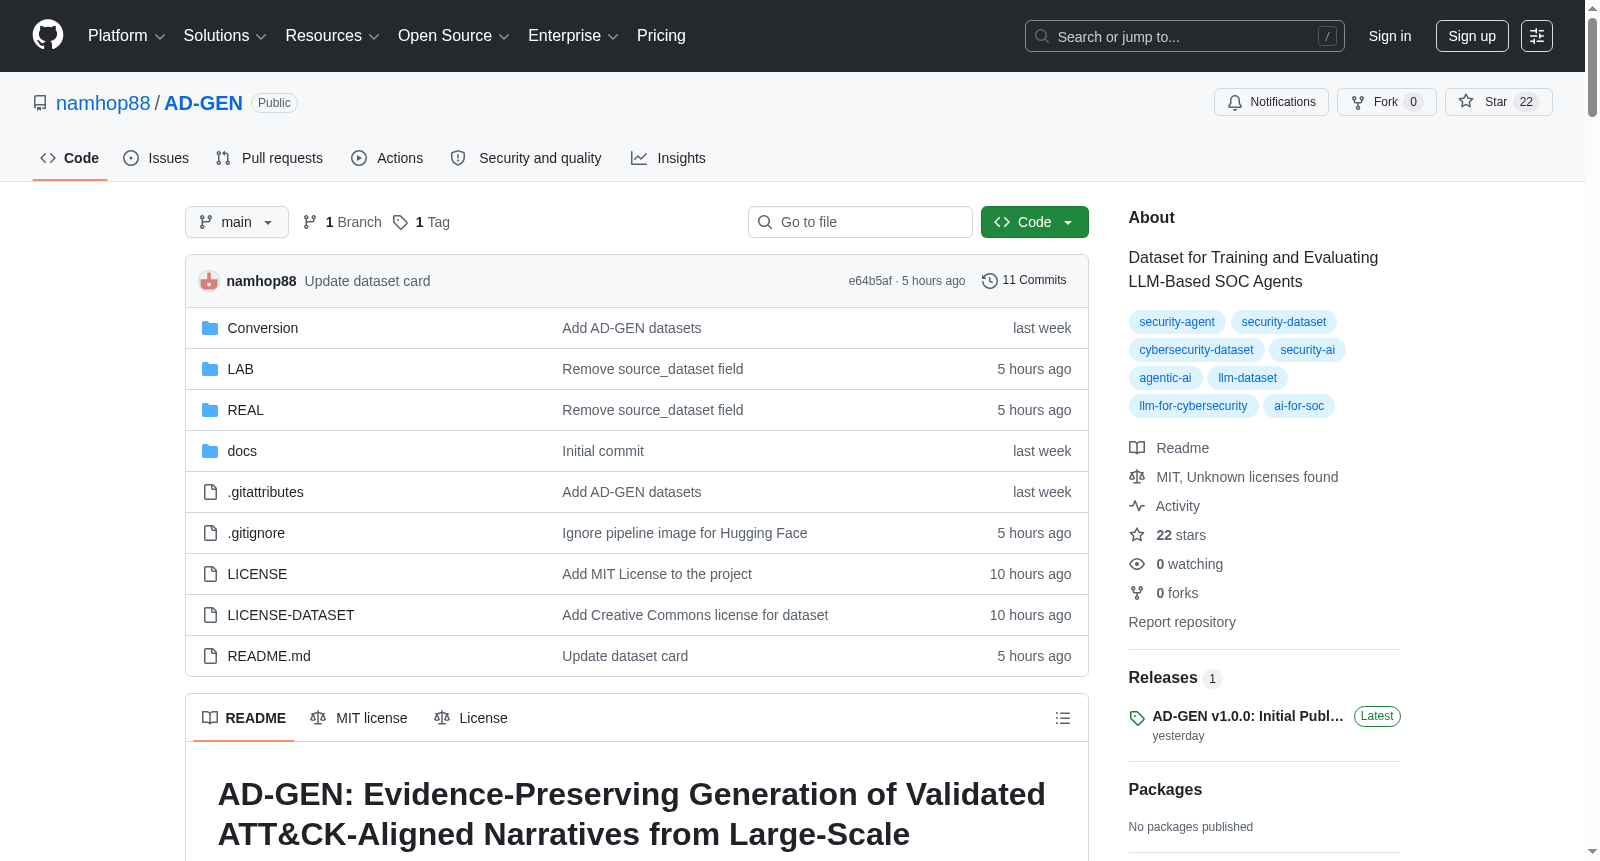Click the .gitattributes file icon
Viewport: 1600px width, 861px height.
(x=210, y=492)
